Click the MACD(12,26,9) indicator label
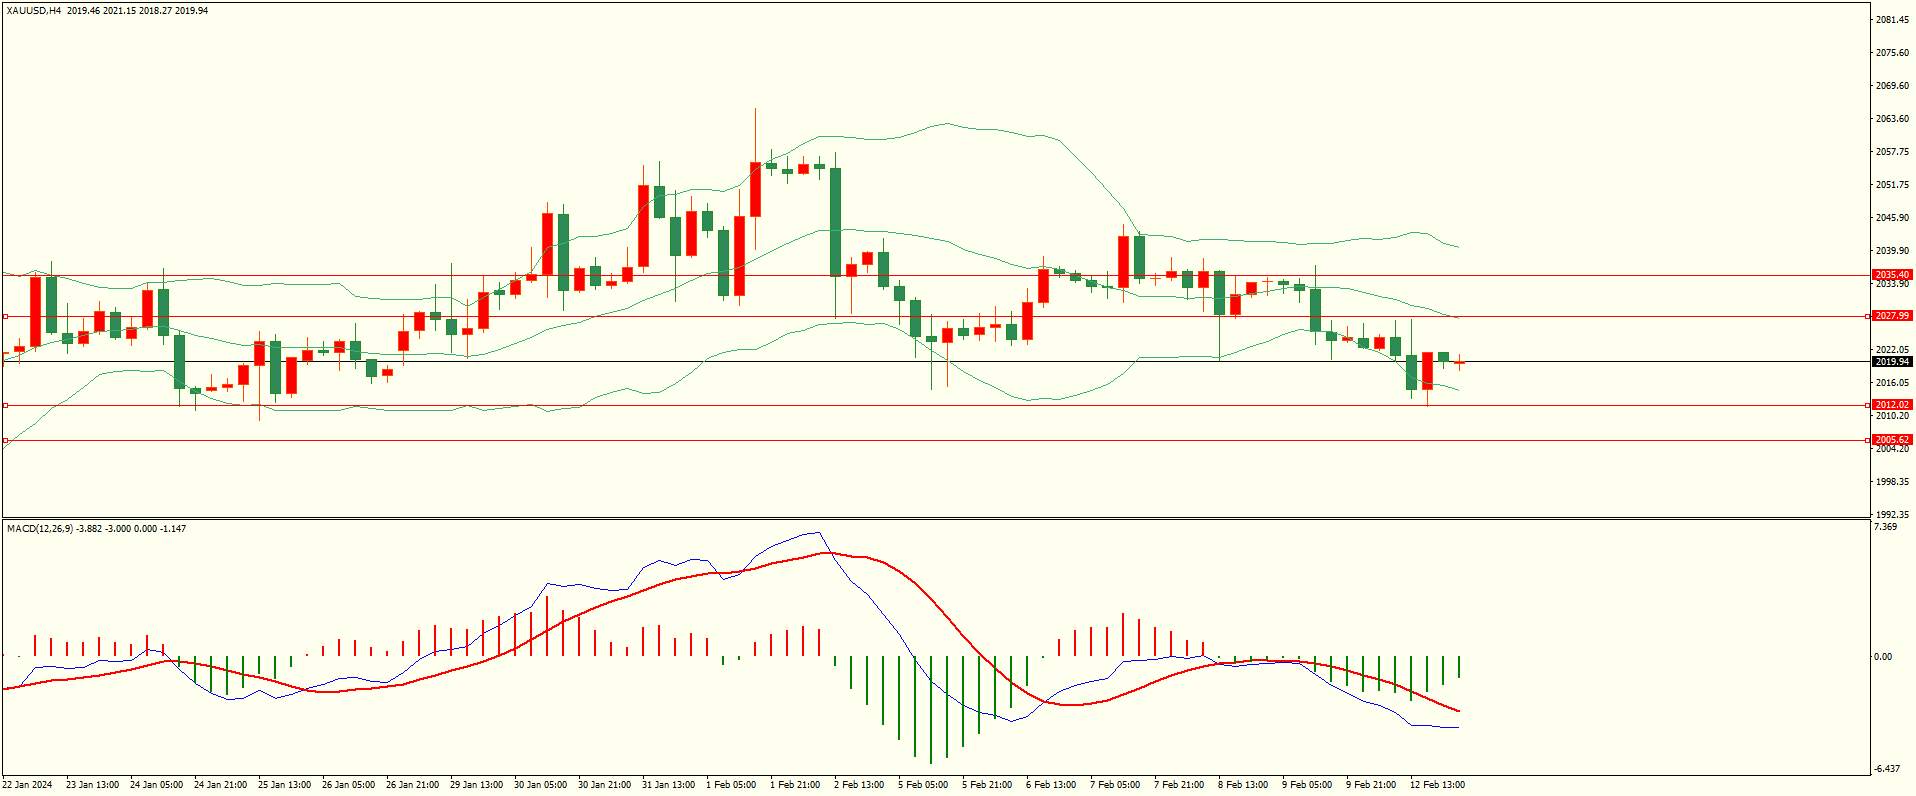 [x=39, y=528]
